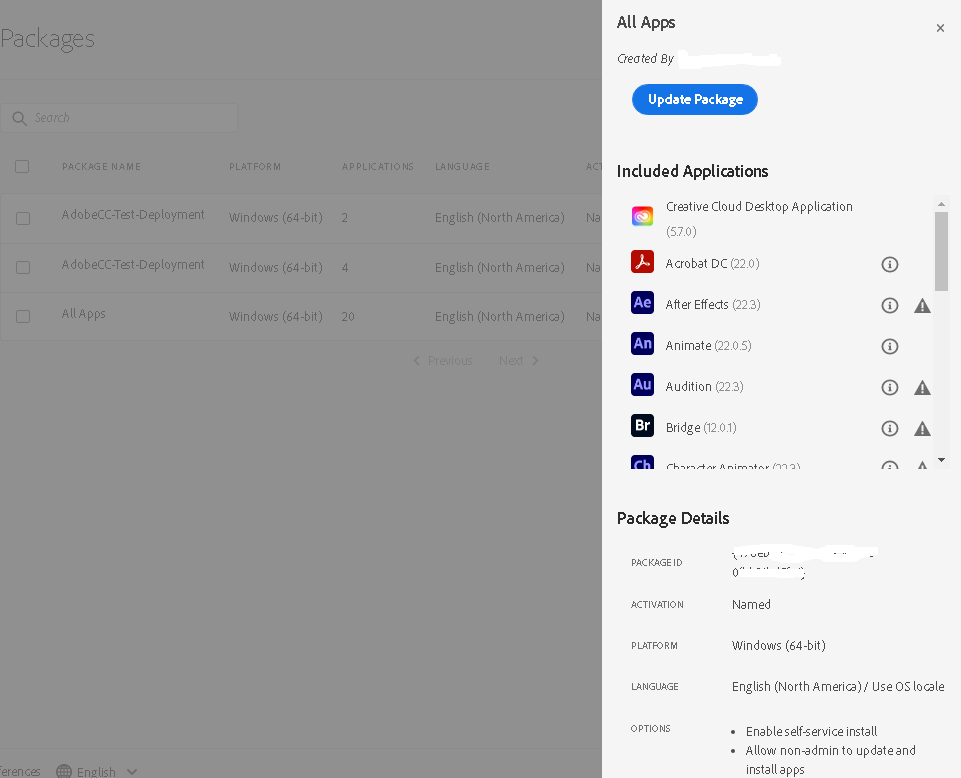View Bridge warning triangle

point(922,429)
